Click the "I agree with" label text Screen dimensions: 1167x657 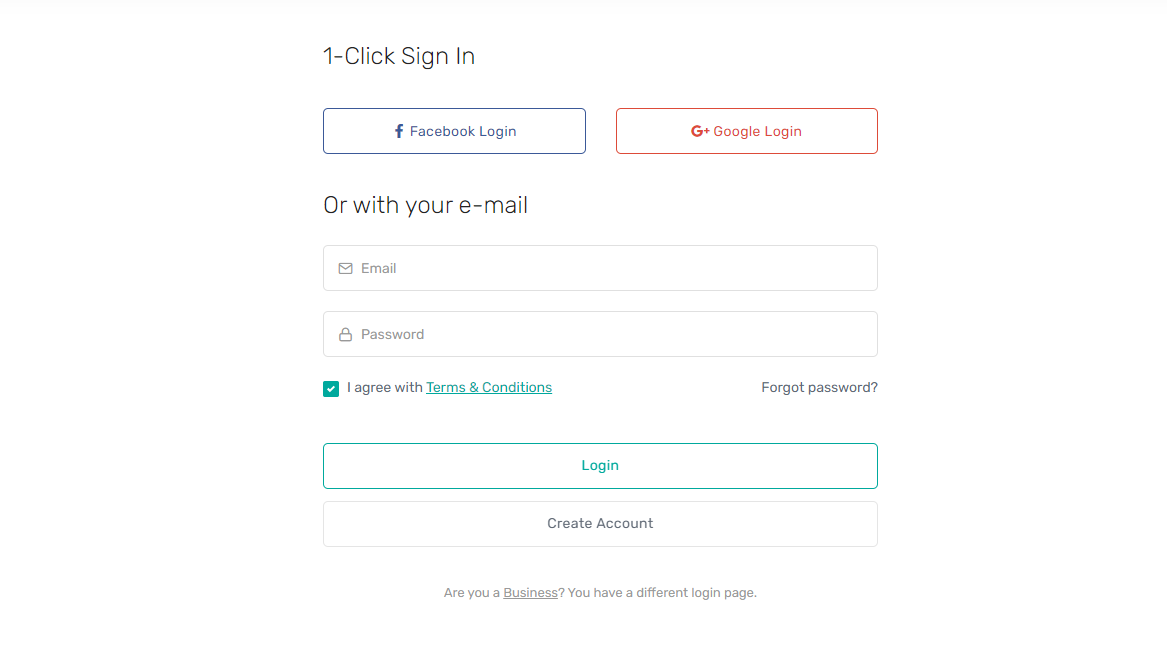pos(385,388)
